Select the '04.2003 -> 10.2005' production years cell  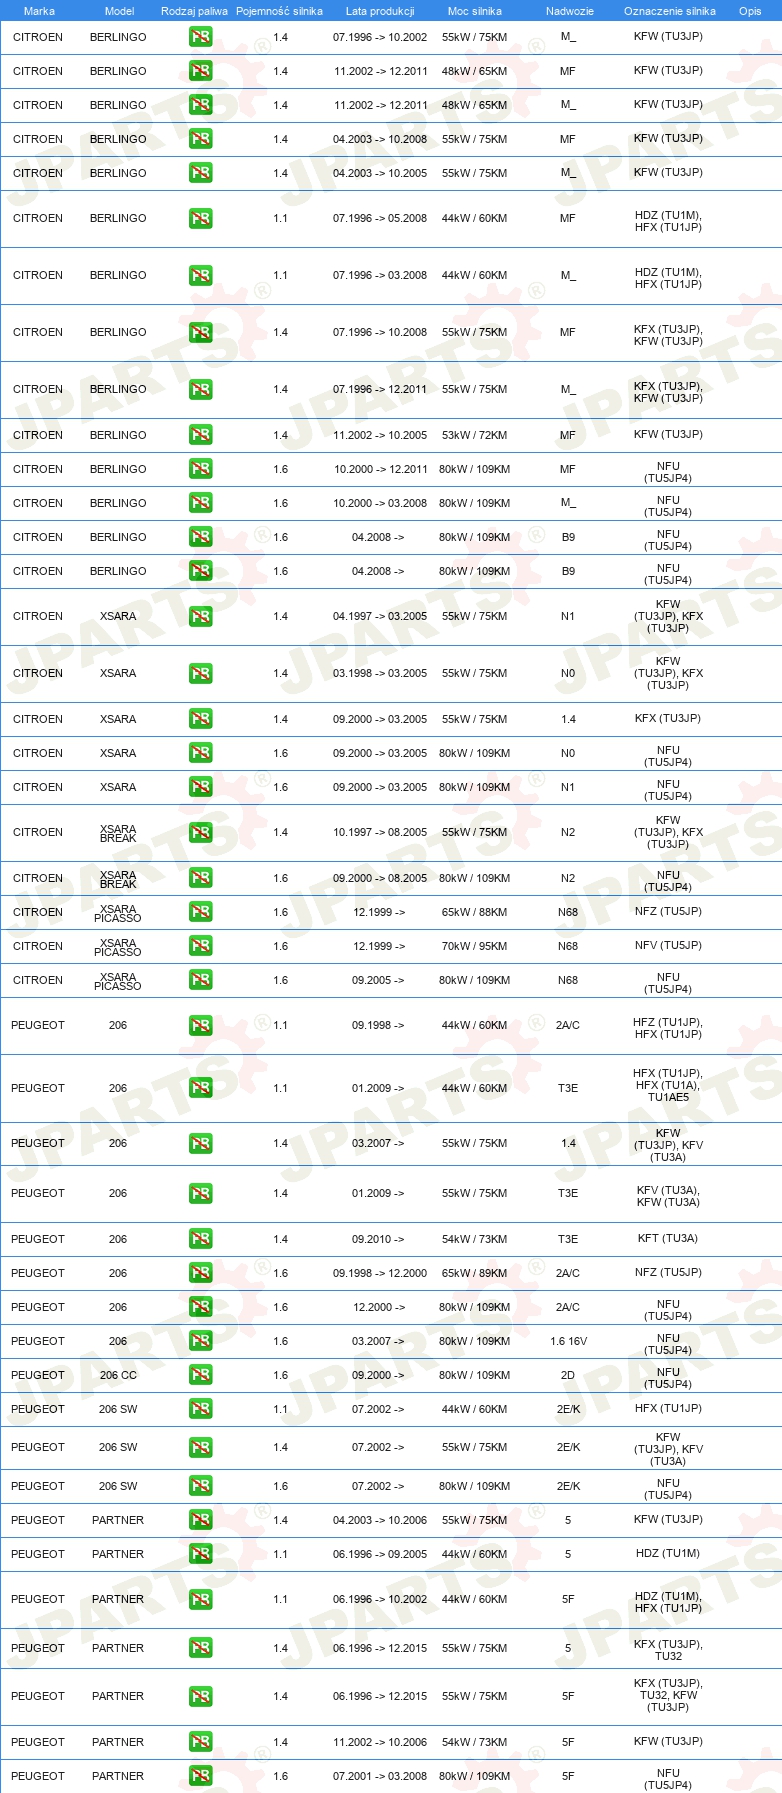point(380,173)
